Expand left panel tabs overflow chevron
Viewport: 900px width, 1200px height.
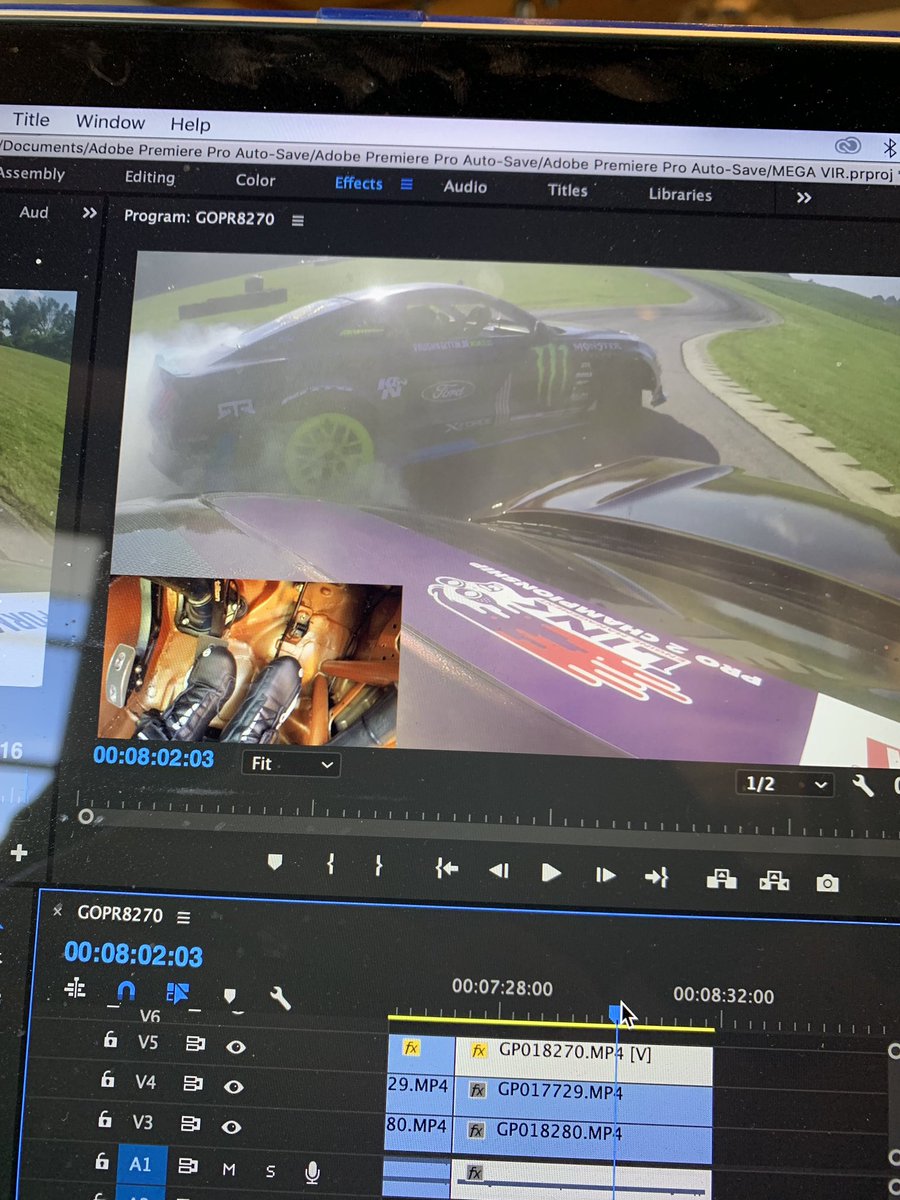click(90, 213)
